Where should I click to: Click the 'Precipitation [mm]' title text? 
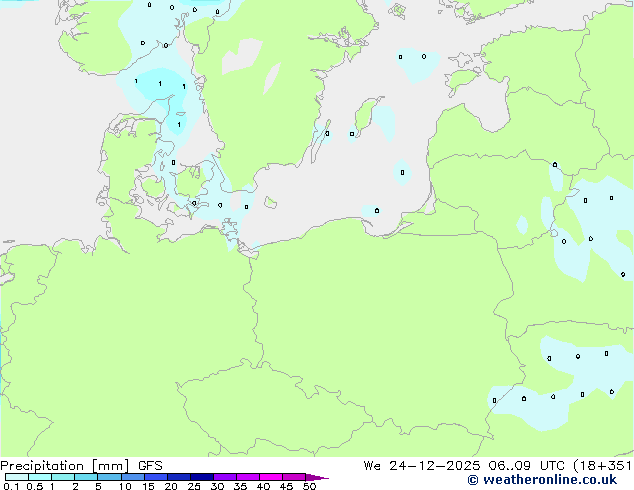point(65,466)
